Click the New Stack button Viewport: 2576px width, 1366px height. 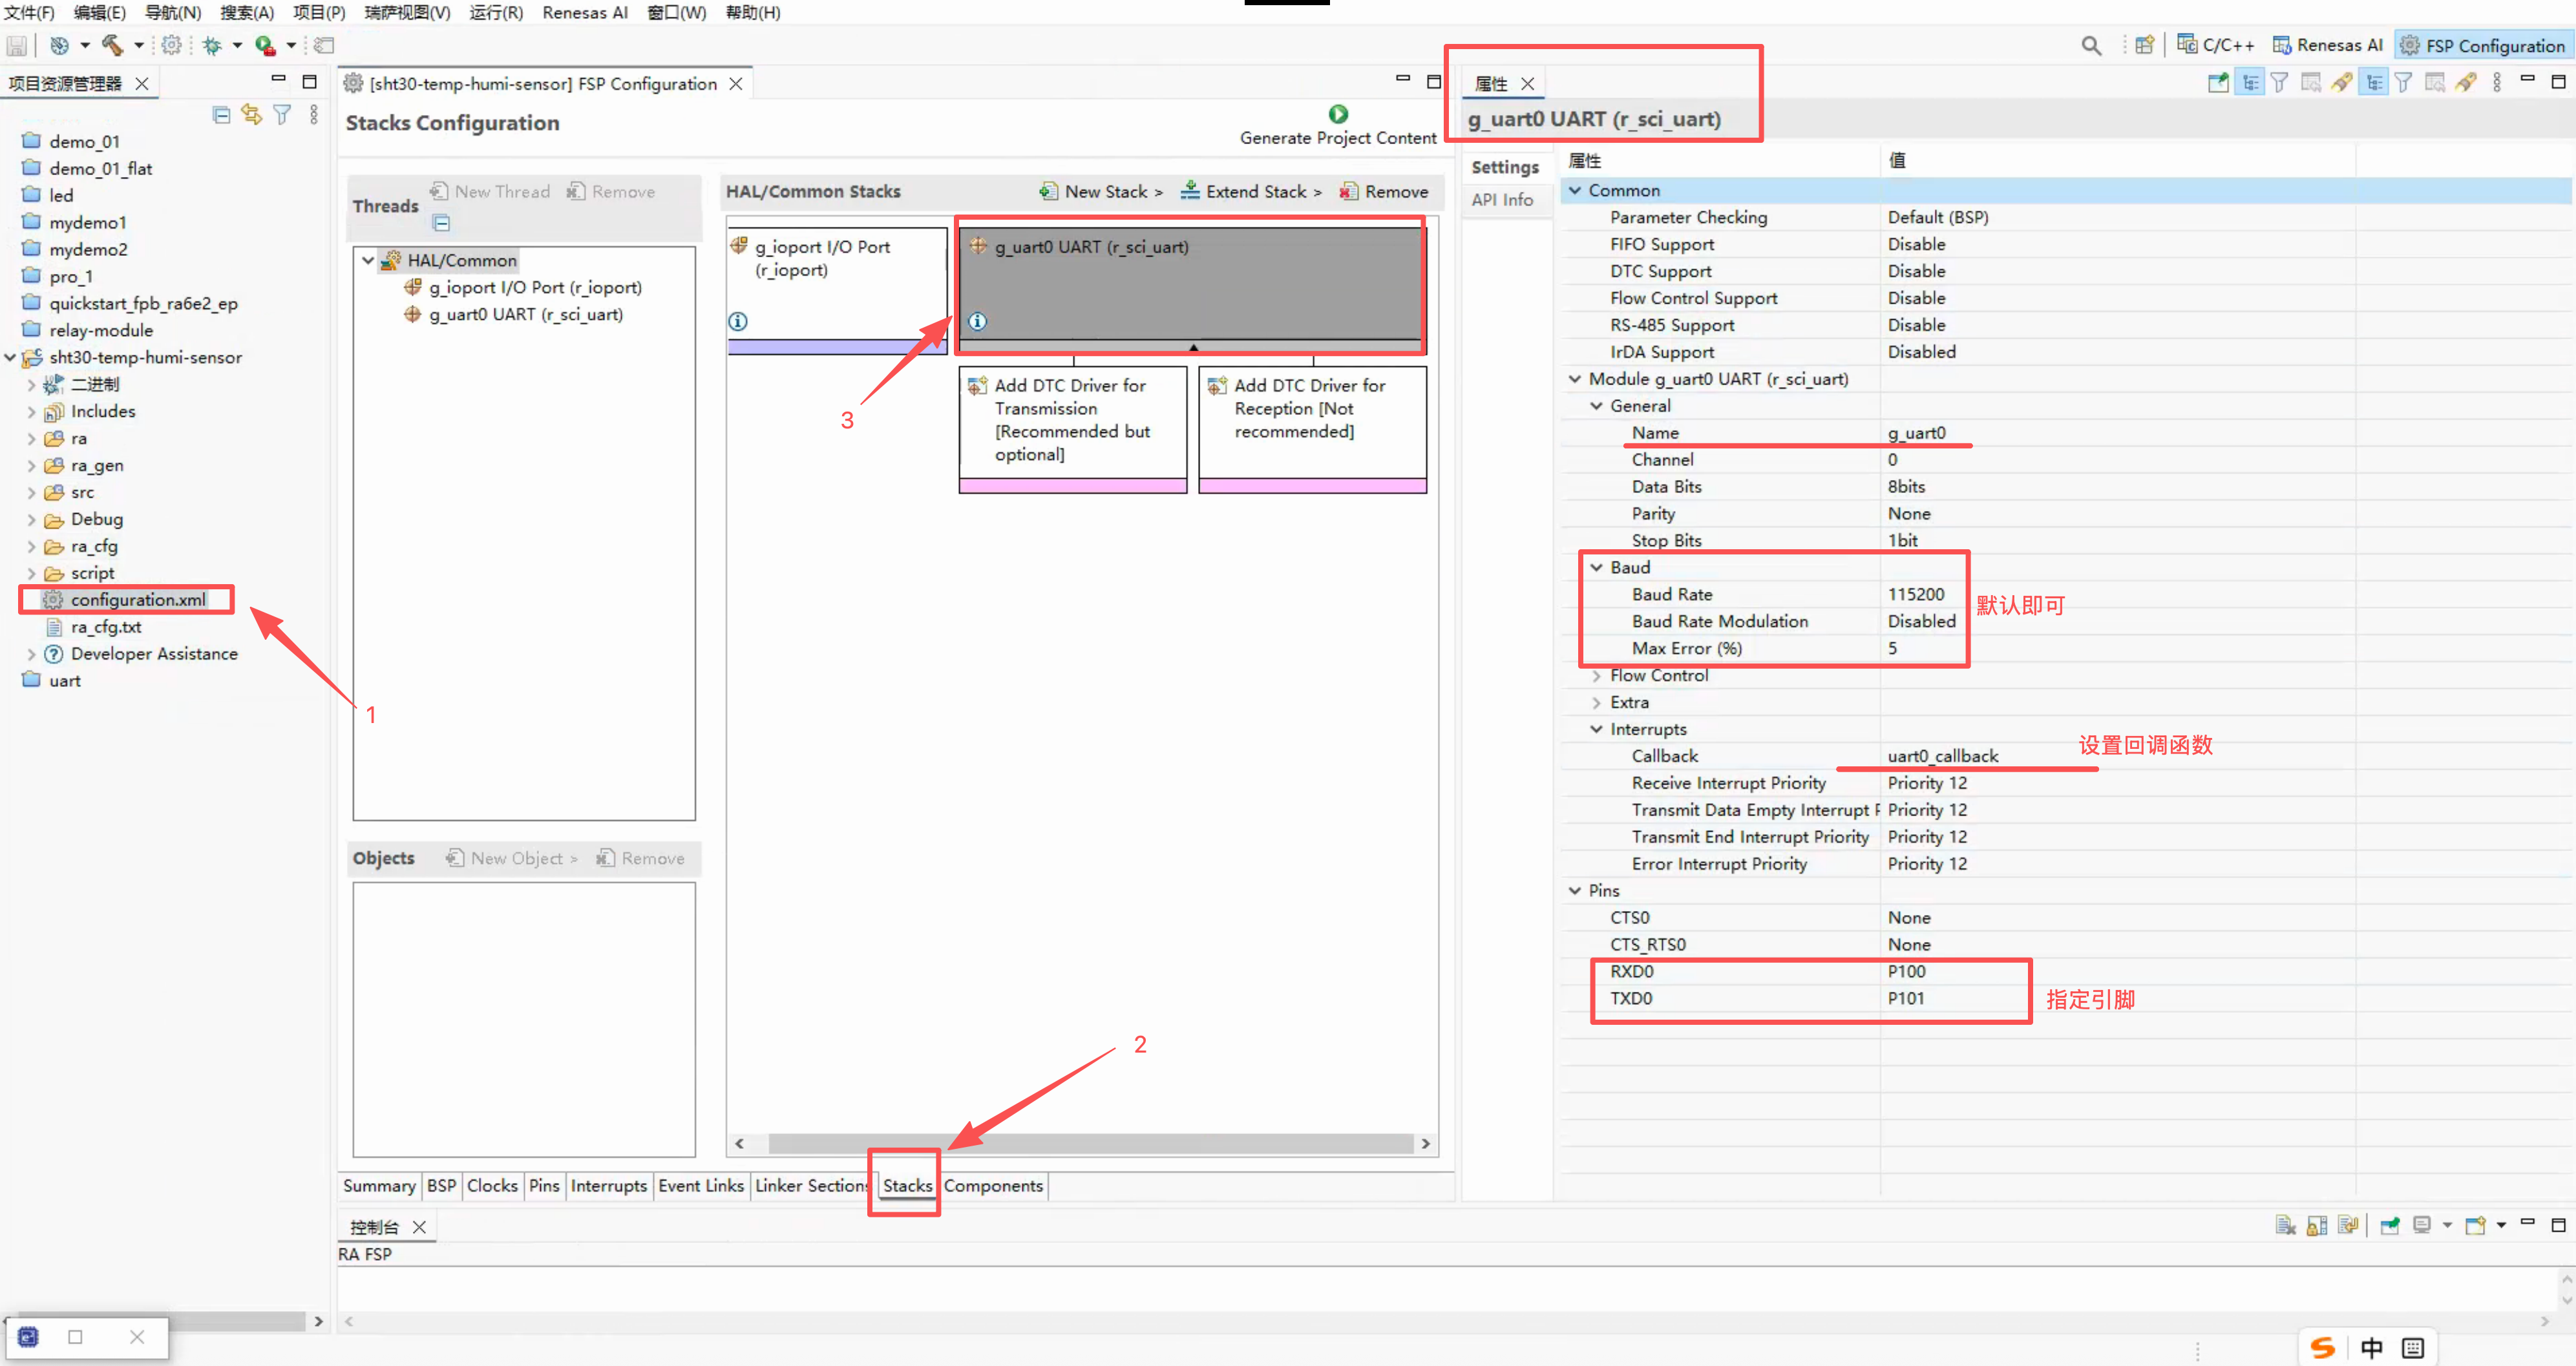pos(1102,191)
